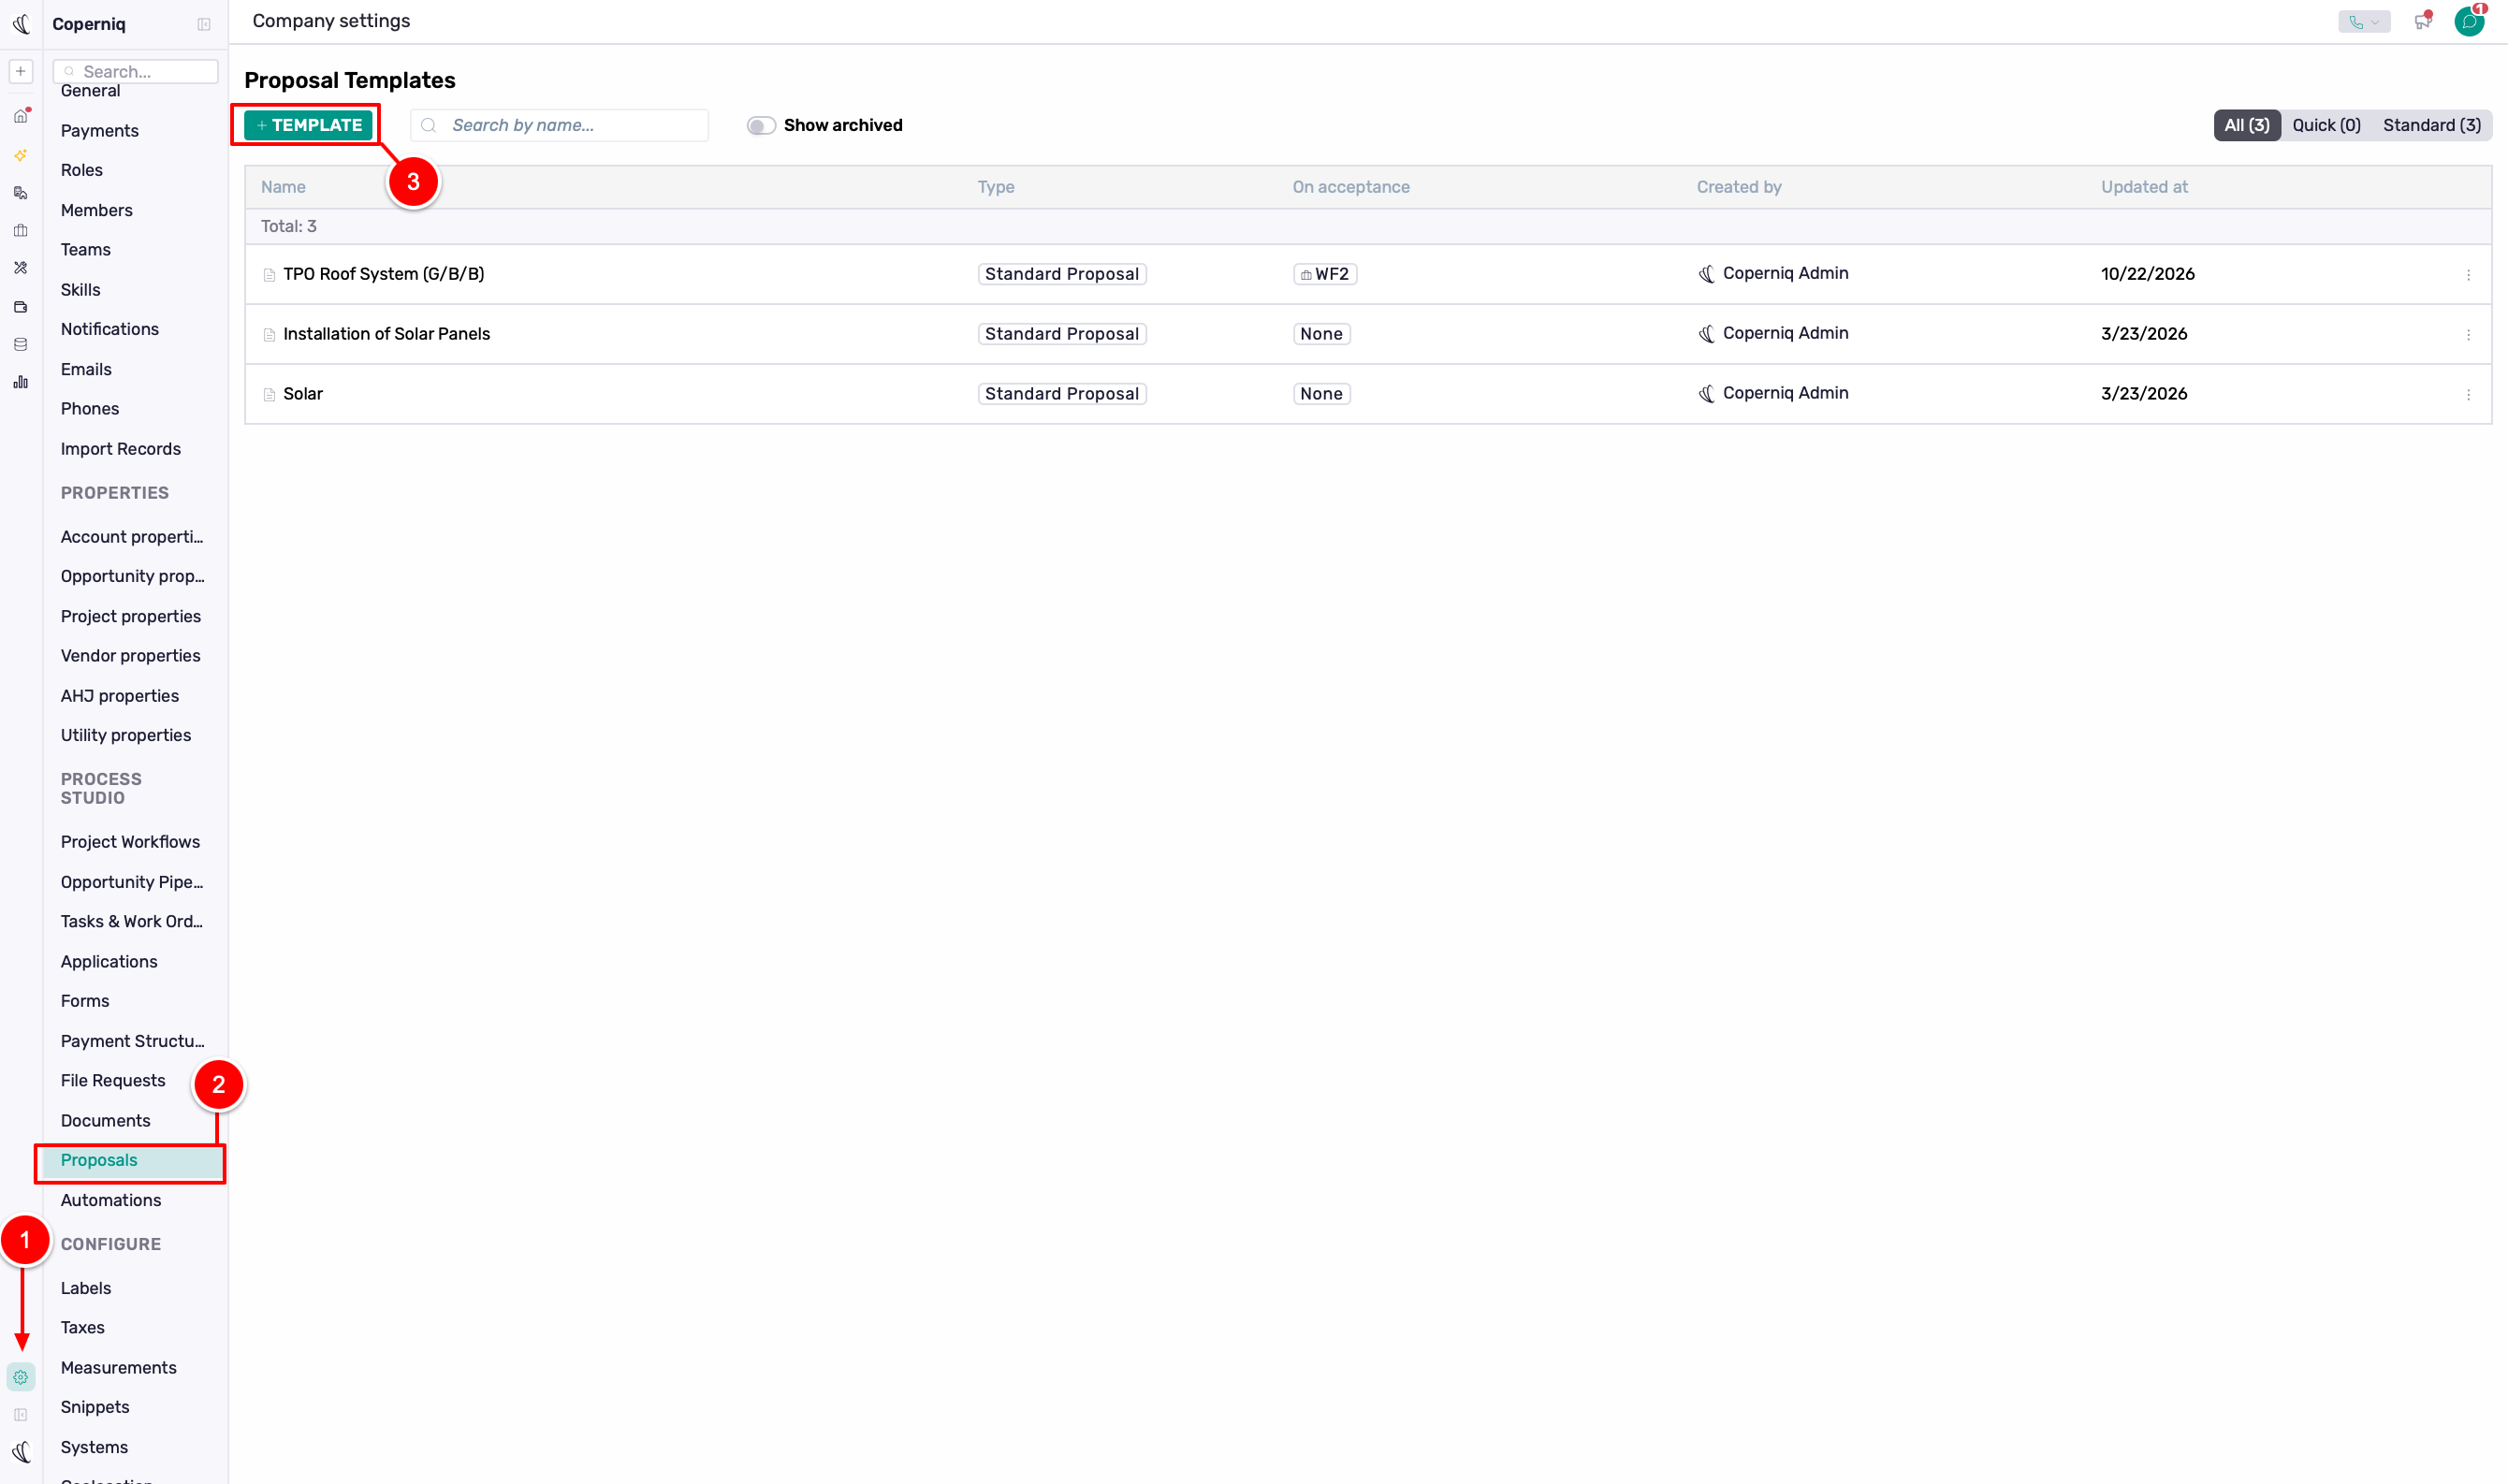Open Documents in Process Studio
The image size is (2508, 1484).
(x=105, y=1121)
